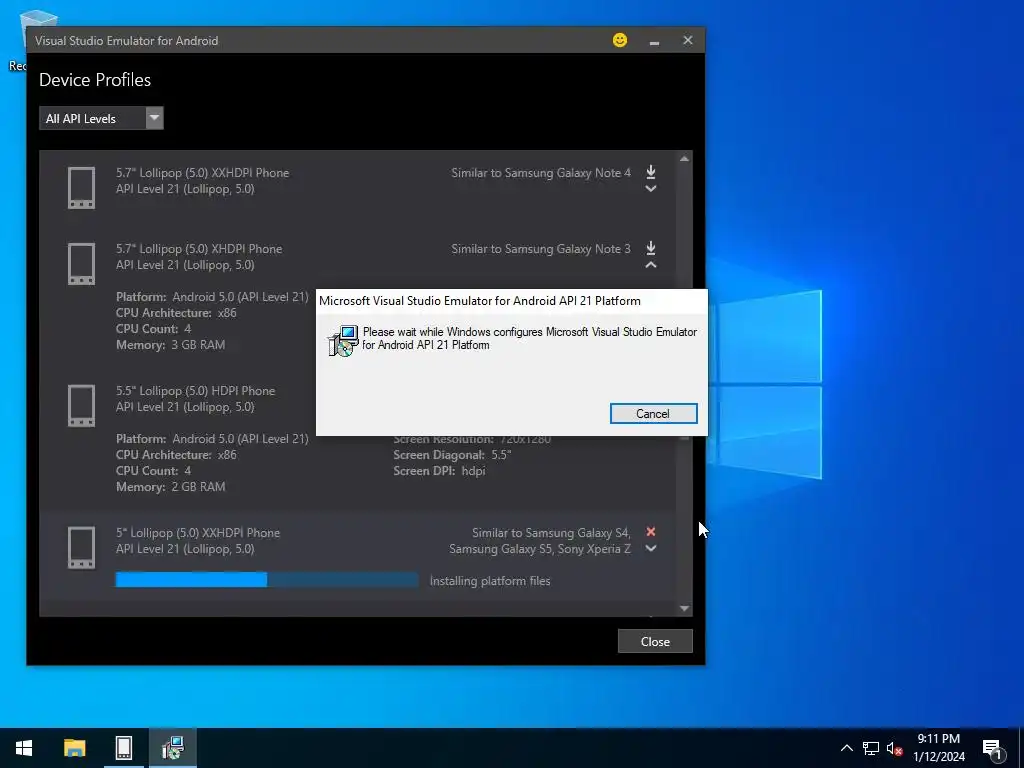Image resolution: width=1024 pixels, height=768 pixels.
Task: Close the Device Profiles window
Action: [x=655, y=641]
